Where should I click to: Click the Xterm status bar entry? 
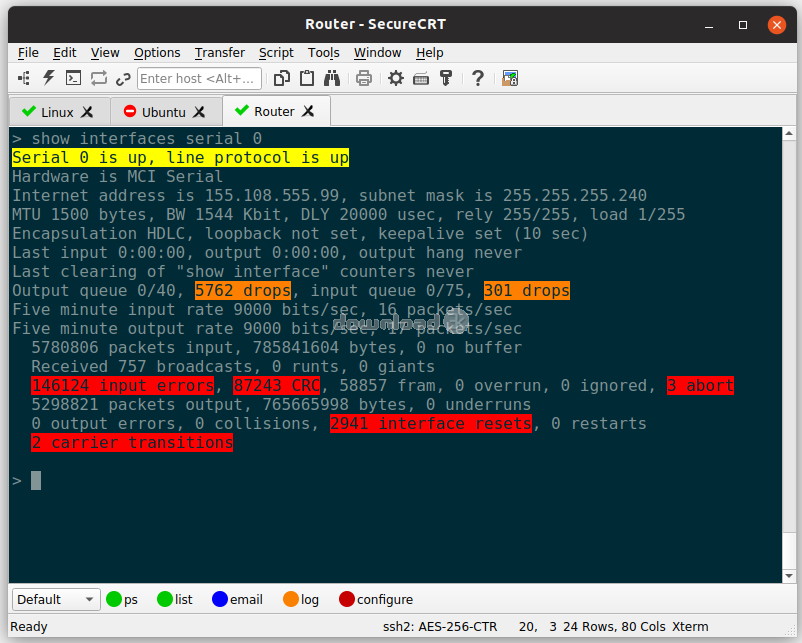tap(690, 627)
